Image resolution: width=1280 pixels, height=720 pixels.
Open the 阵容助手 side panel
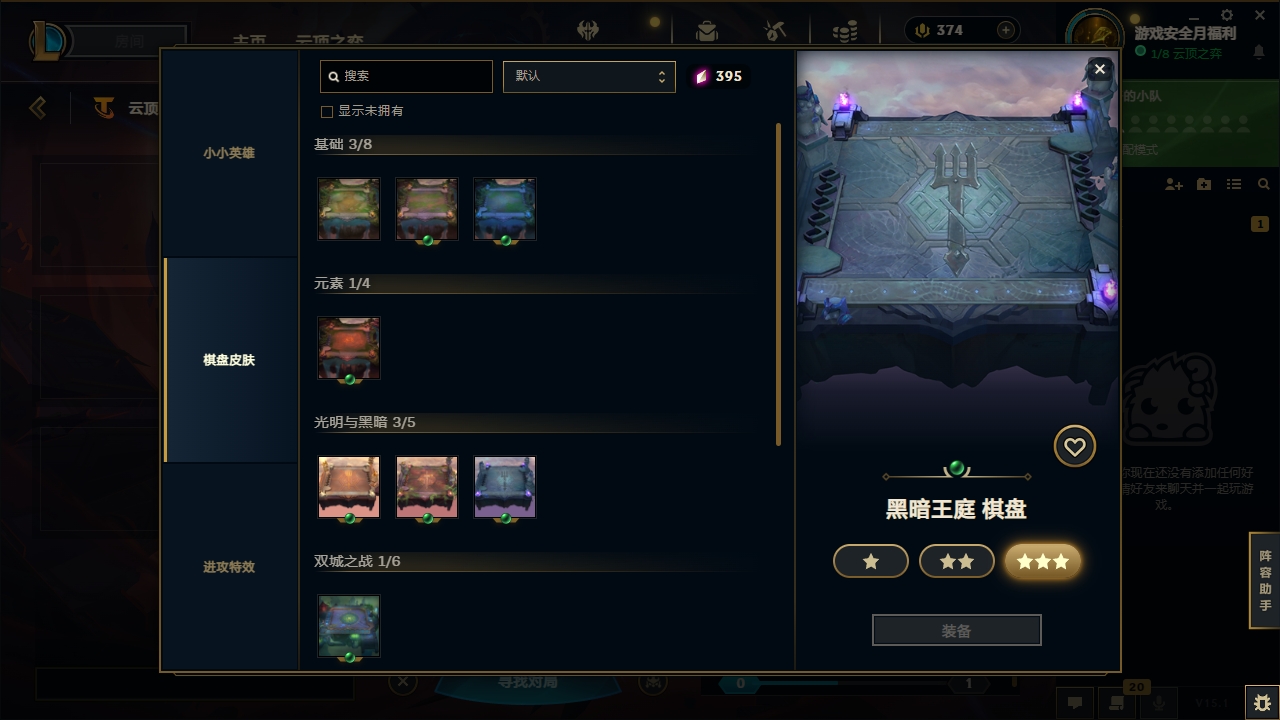tap(1265, 581)
